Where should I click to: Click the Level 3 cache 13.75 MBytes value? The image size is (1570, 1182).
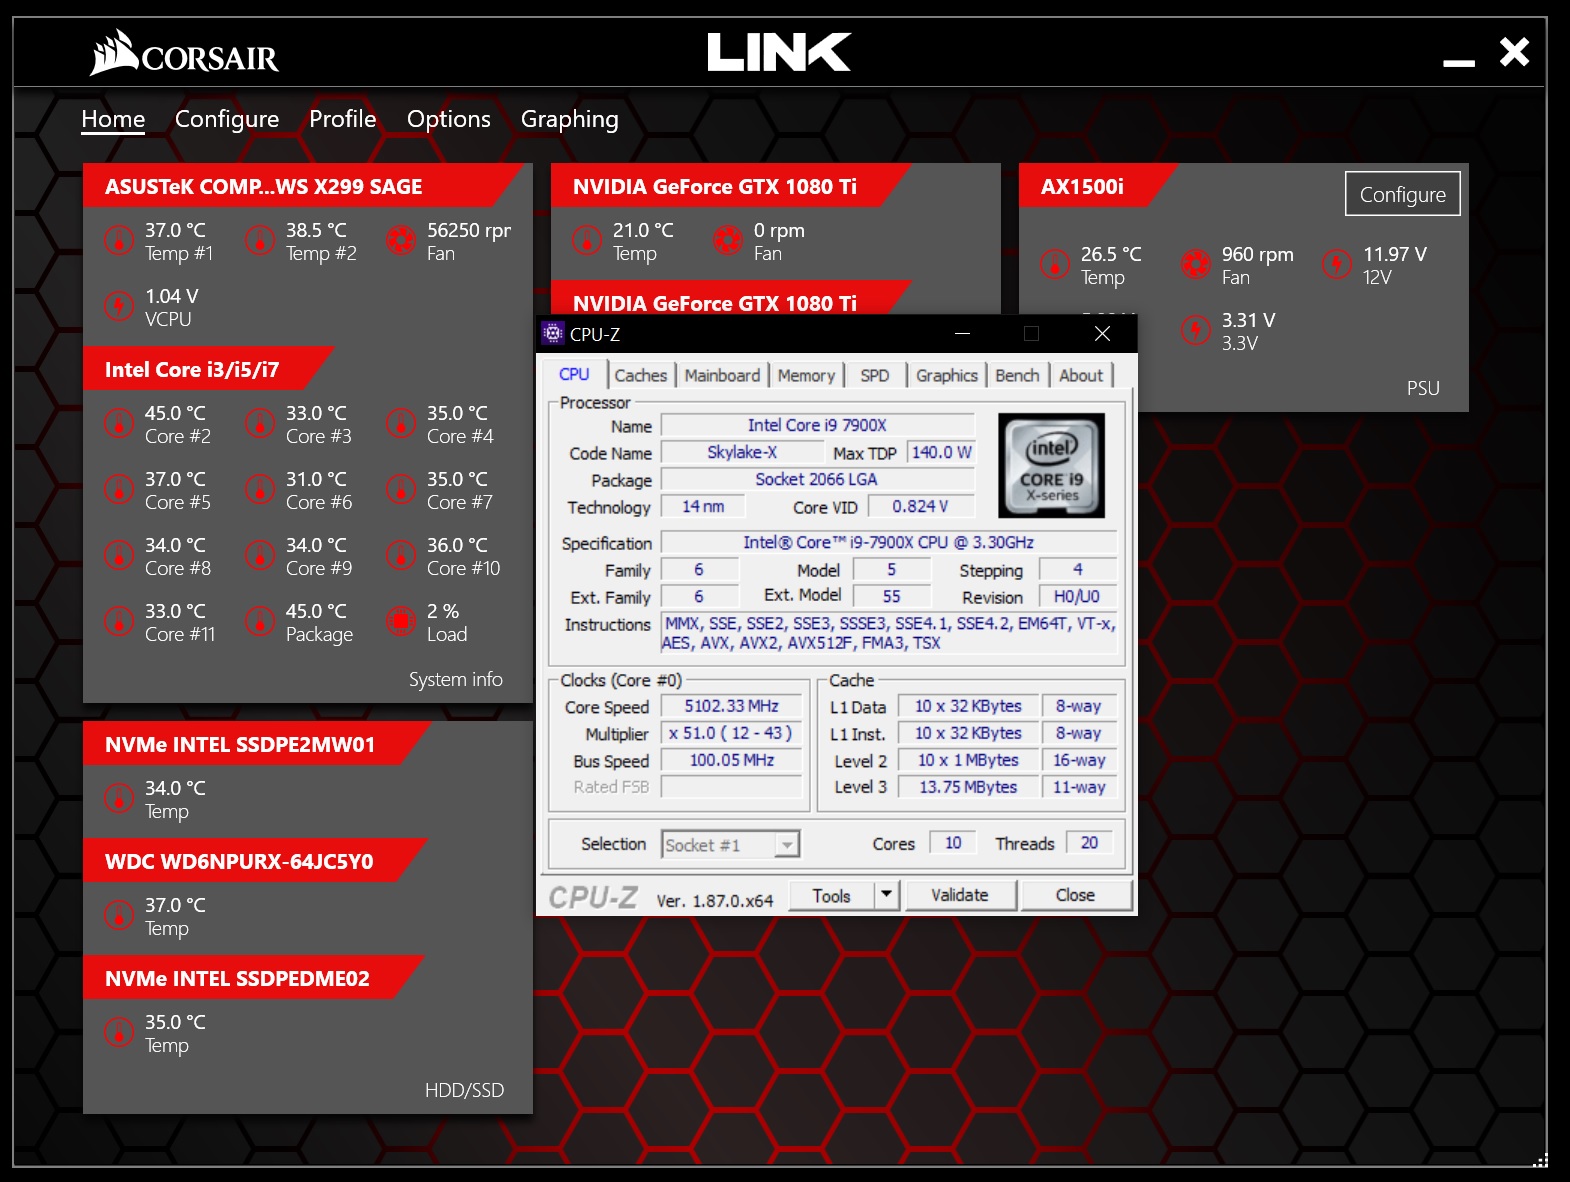pos(968,787)
